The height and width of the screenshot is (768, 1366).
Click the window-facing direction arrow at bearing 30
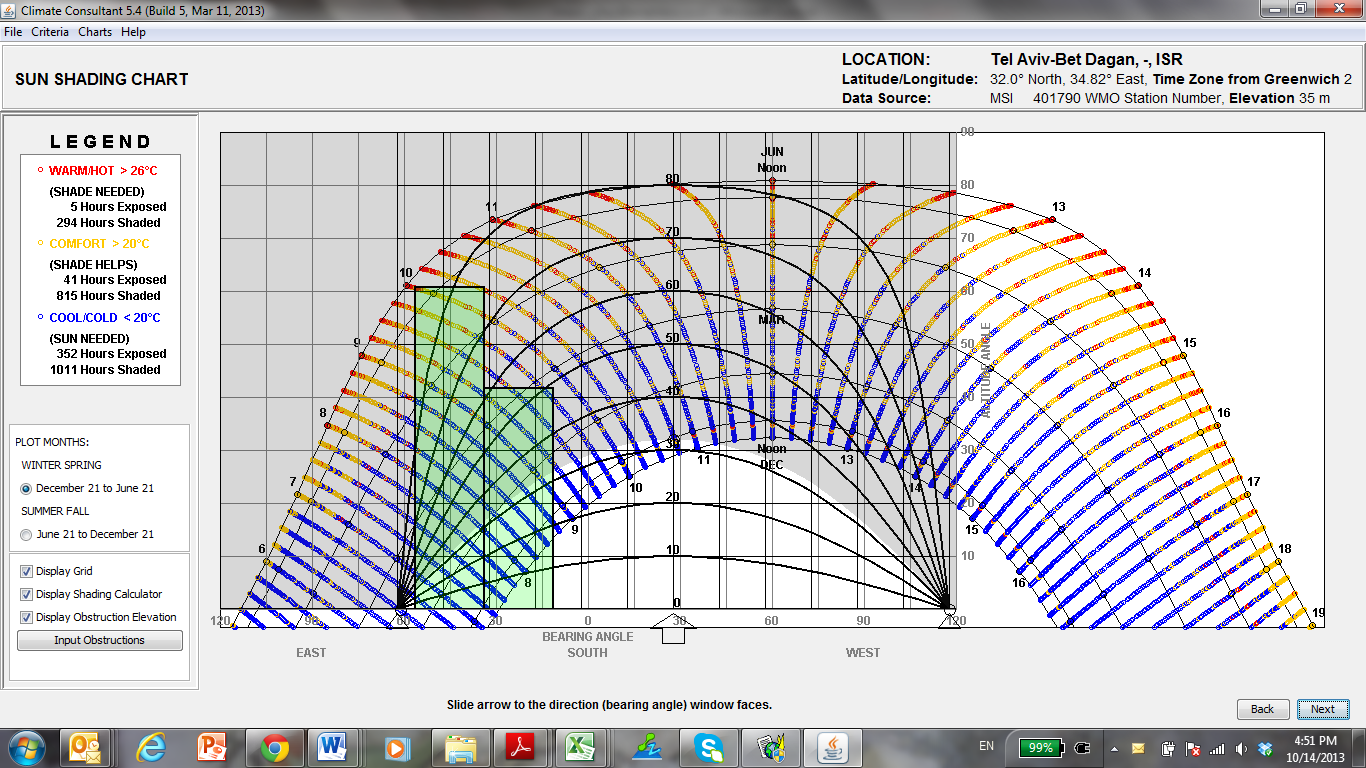coord(674,630)
